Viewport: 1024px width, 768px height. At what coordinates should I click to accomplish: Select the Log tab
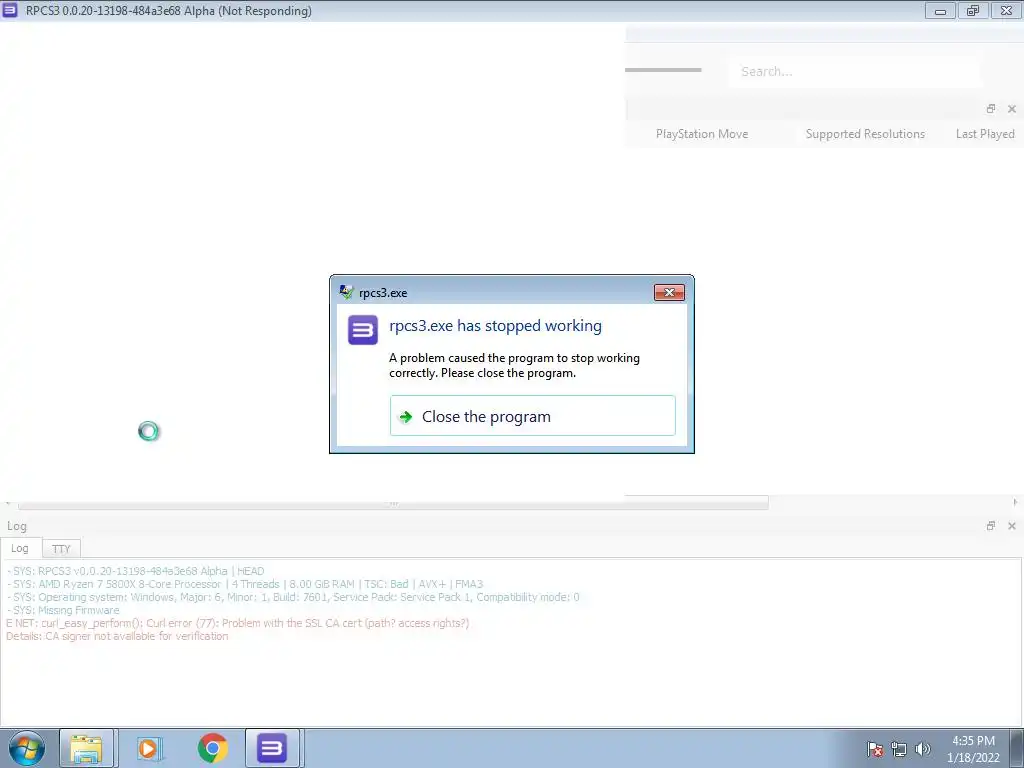20,548
